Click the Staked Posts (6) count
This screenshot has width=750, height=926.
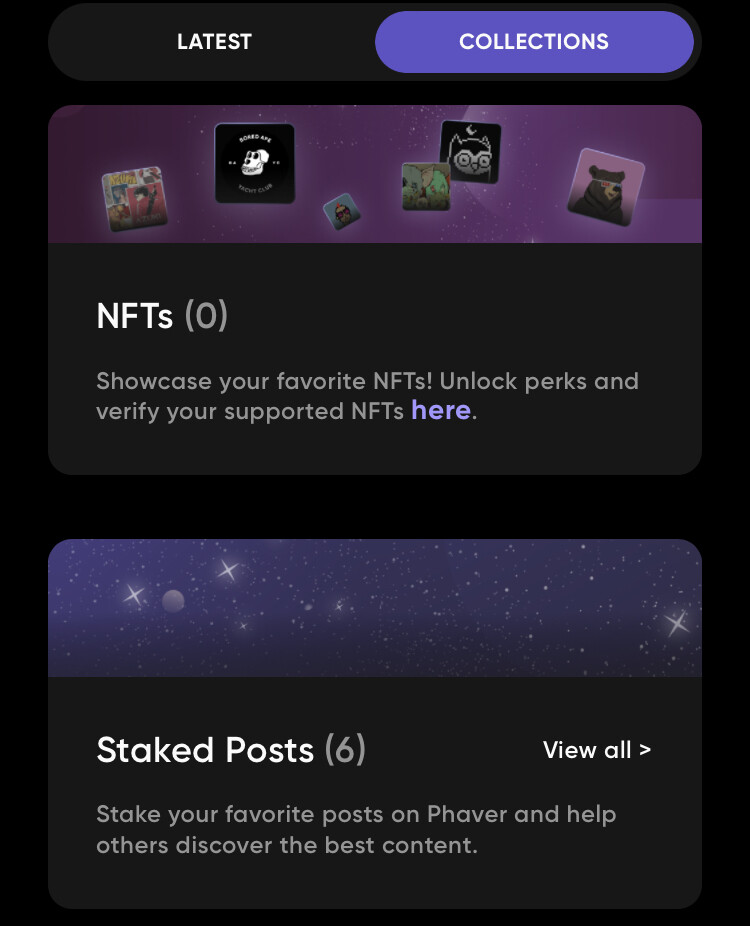click(345, 750)
